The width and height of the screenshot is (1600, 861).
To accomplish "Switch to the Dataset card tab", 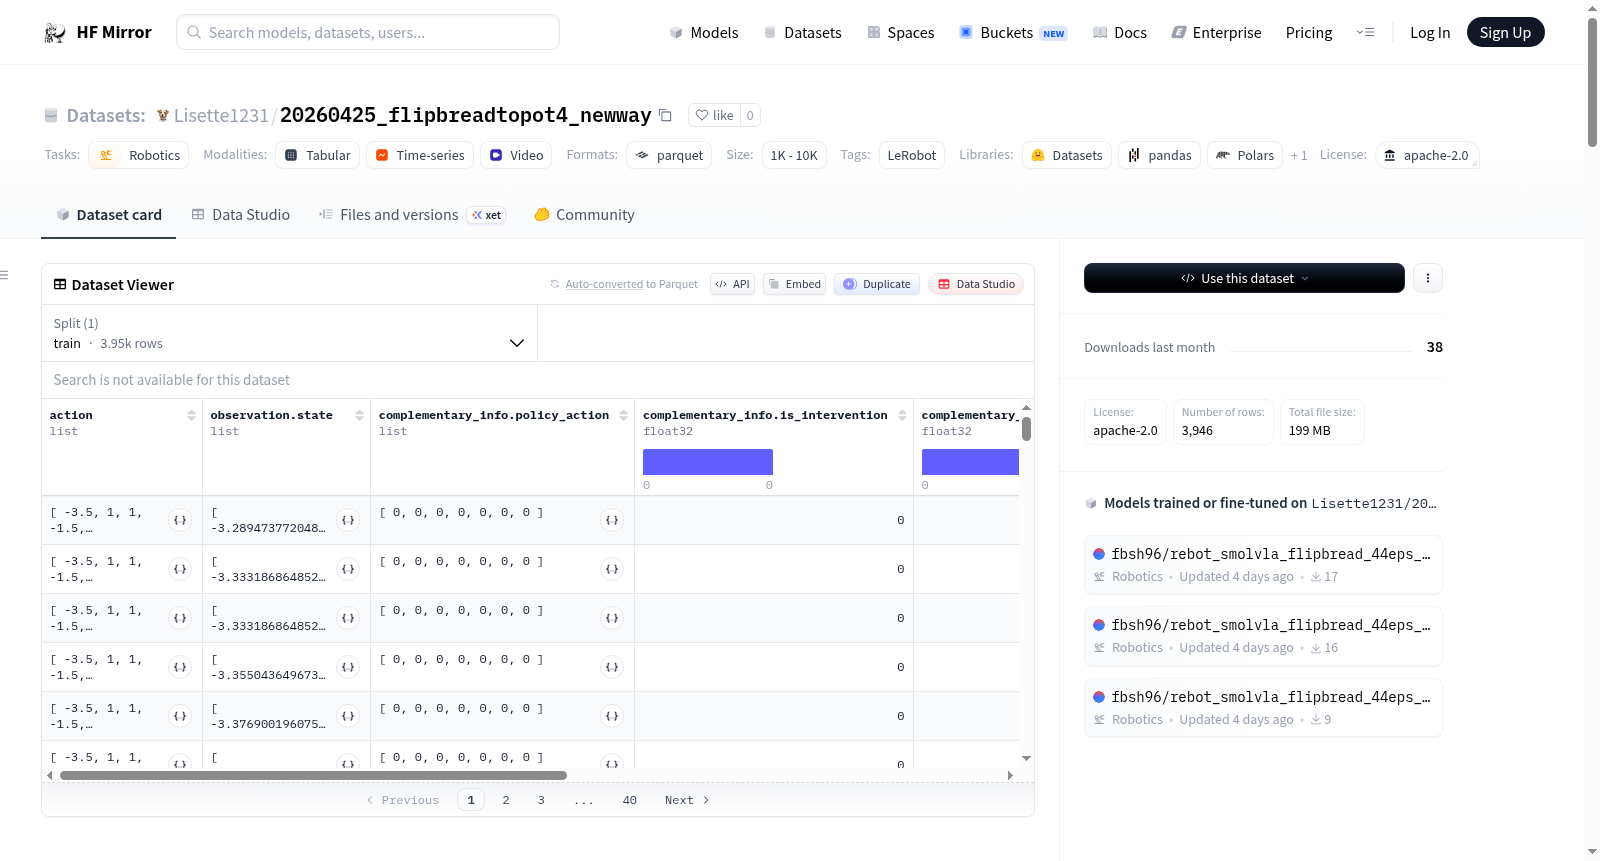I will click(x=109, y=215).
